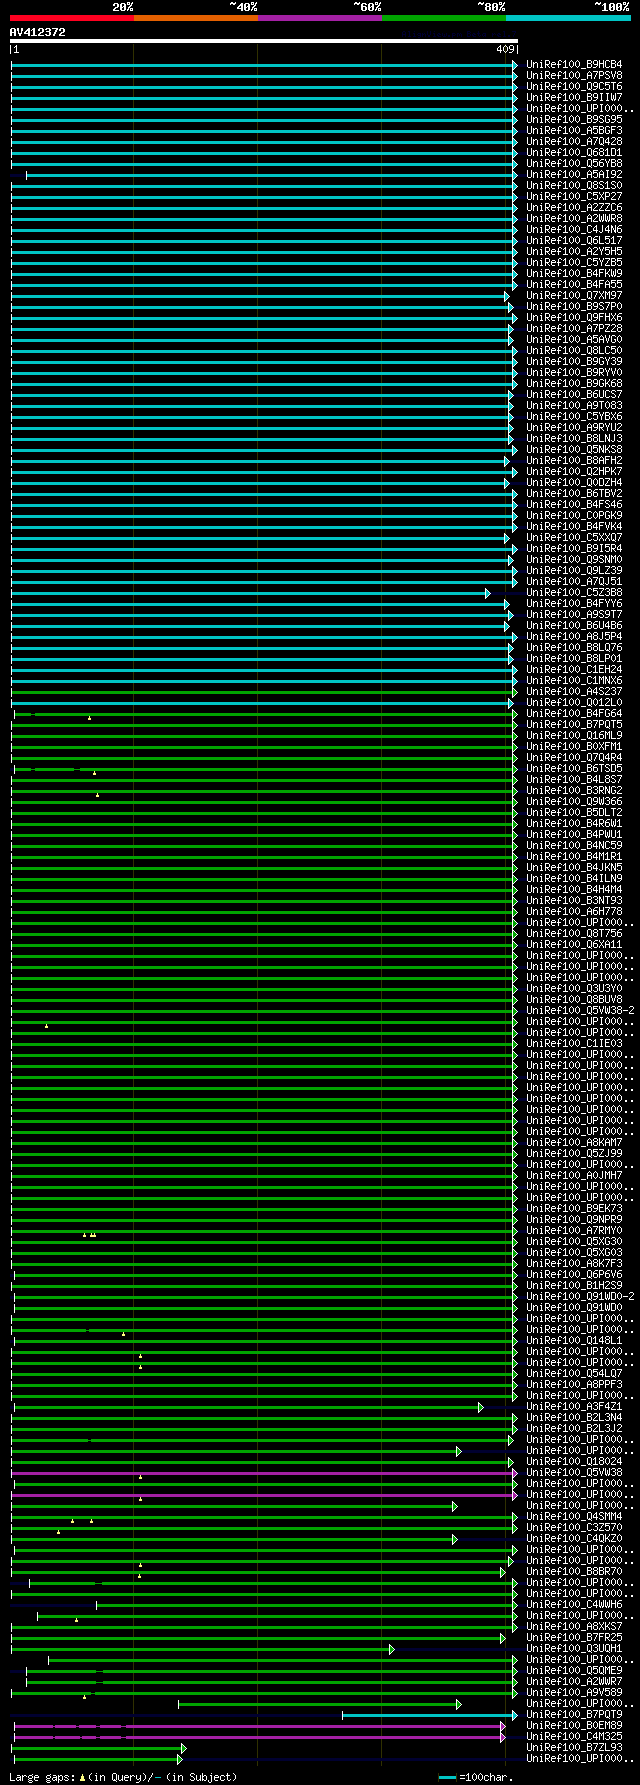Select hit label UniRef100_B9S7P0
This screenshot has height=1785, width=640.
pyautogui.click(x=574, y=307)
